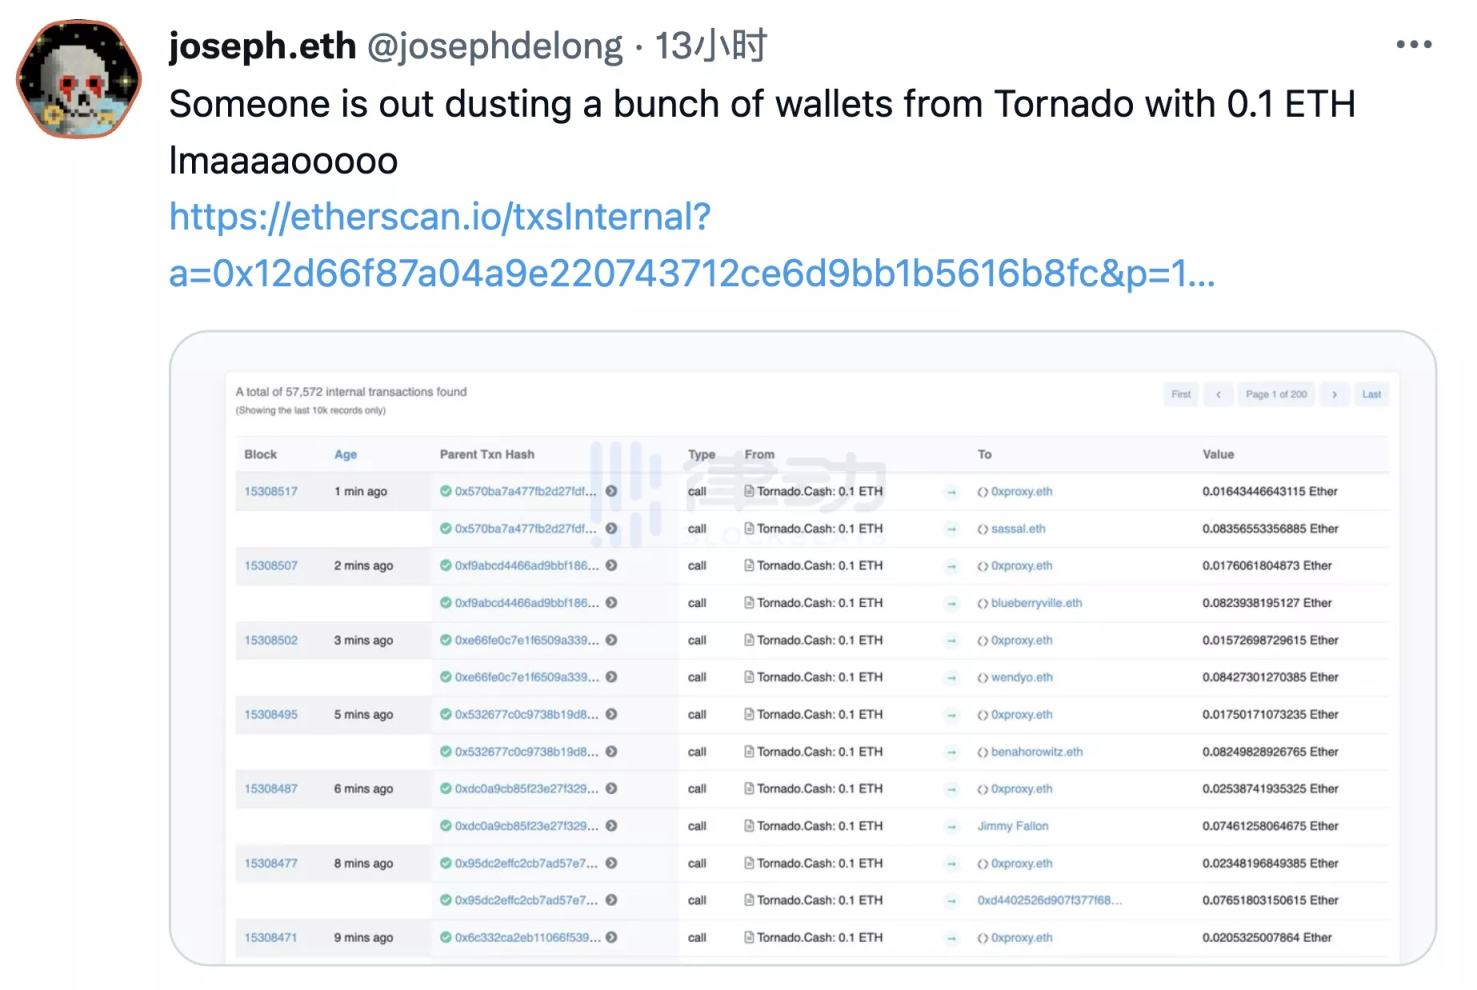Viewport: 1477px width, 990px height.
Task: Open wendyo.eth recipient address
Action: point(1021,677)
